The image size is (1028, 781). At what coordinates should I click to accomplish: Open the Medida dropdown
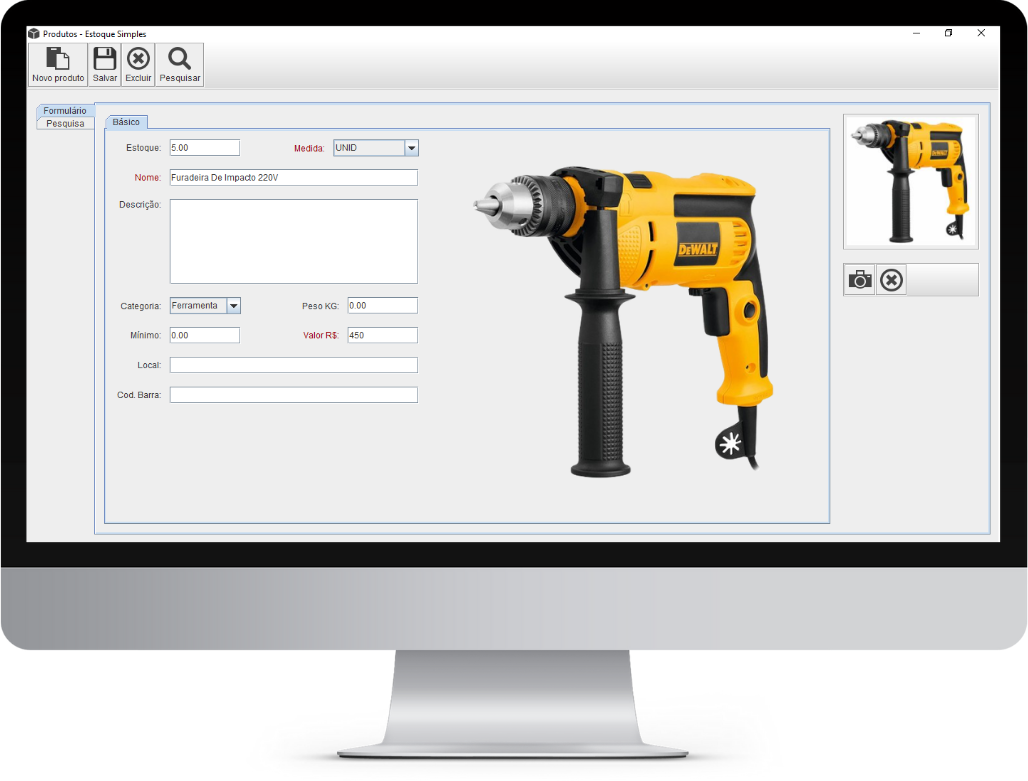[376, 148]
